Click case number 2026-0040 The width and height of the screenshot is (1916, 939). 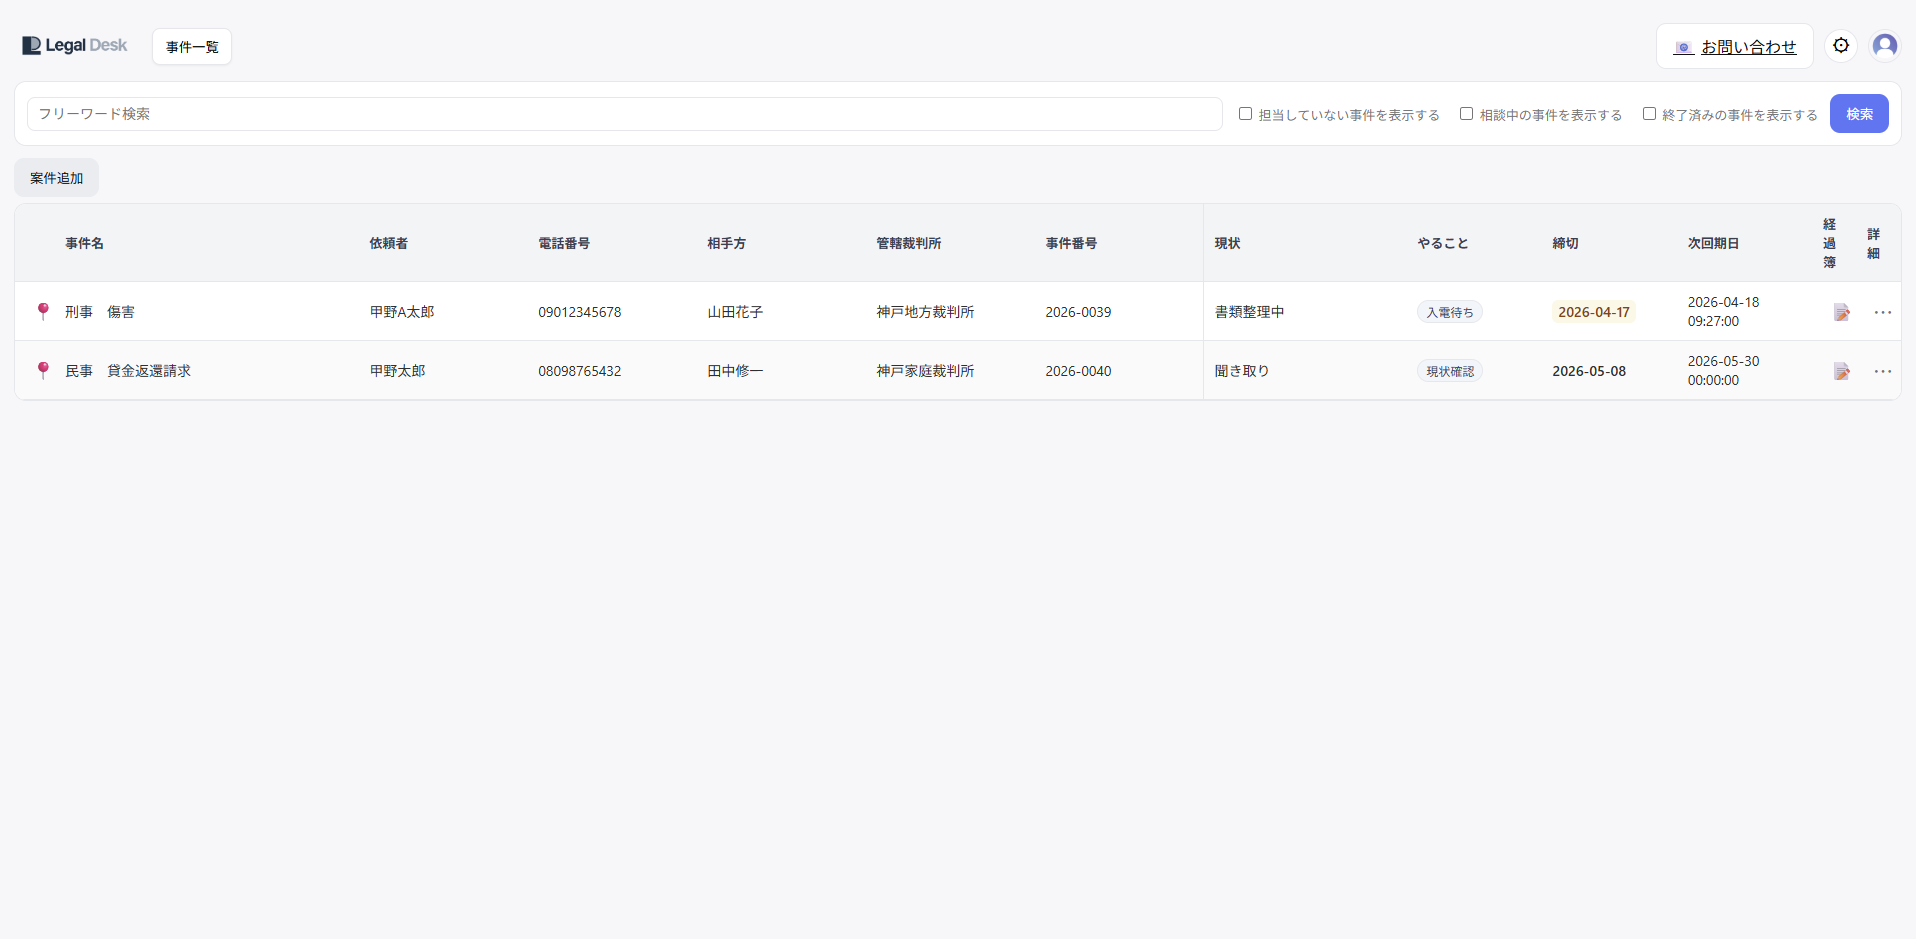tap(1078, 371)
